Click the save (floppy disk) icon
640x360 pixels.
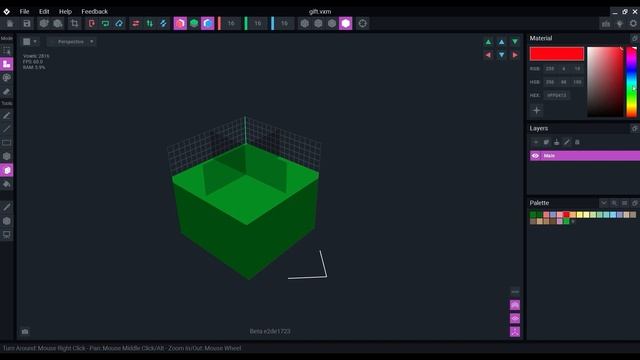point(27,24)
